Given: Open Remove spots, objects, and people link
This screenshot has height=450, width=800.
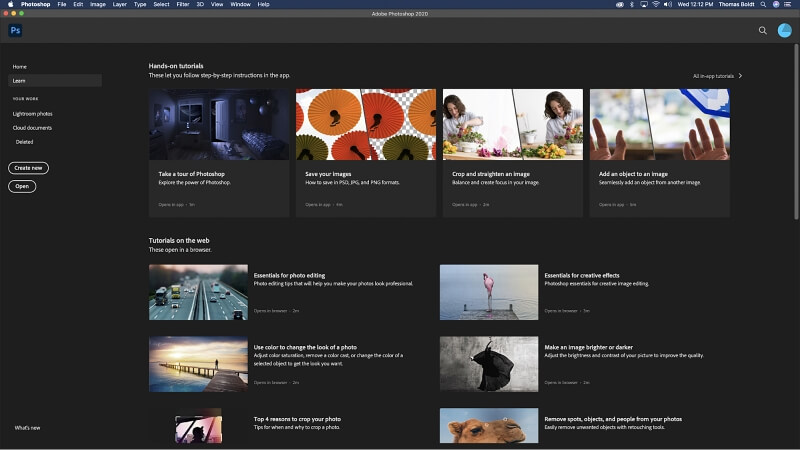Looking at the screenshot, I should (613, 419).
